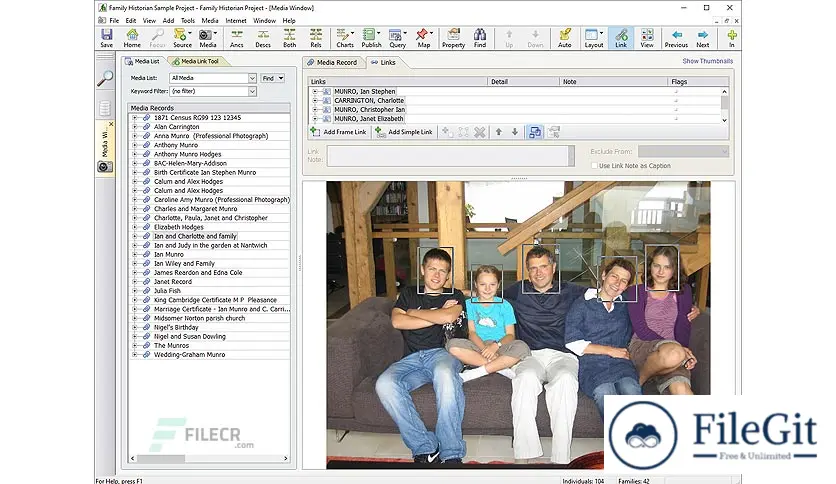Select MUNRO, Janet Elizabeth link row
The image size is (836, 484).
(x=369, y=119)
